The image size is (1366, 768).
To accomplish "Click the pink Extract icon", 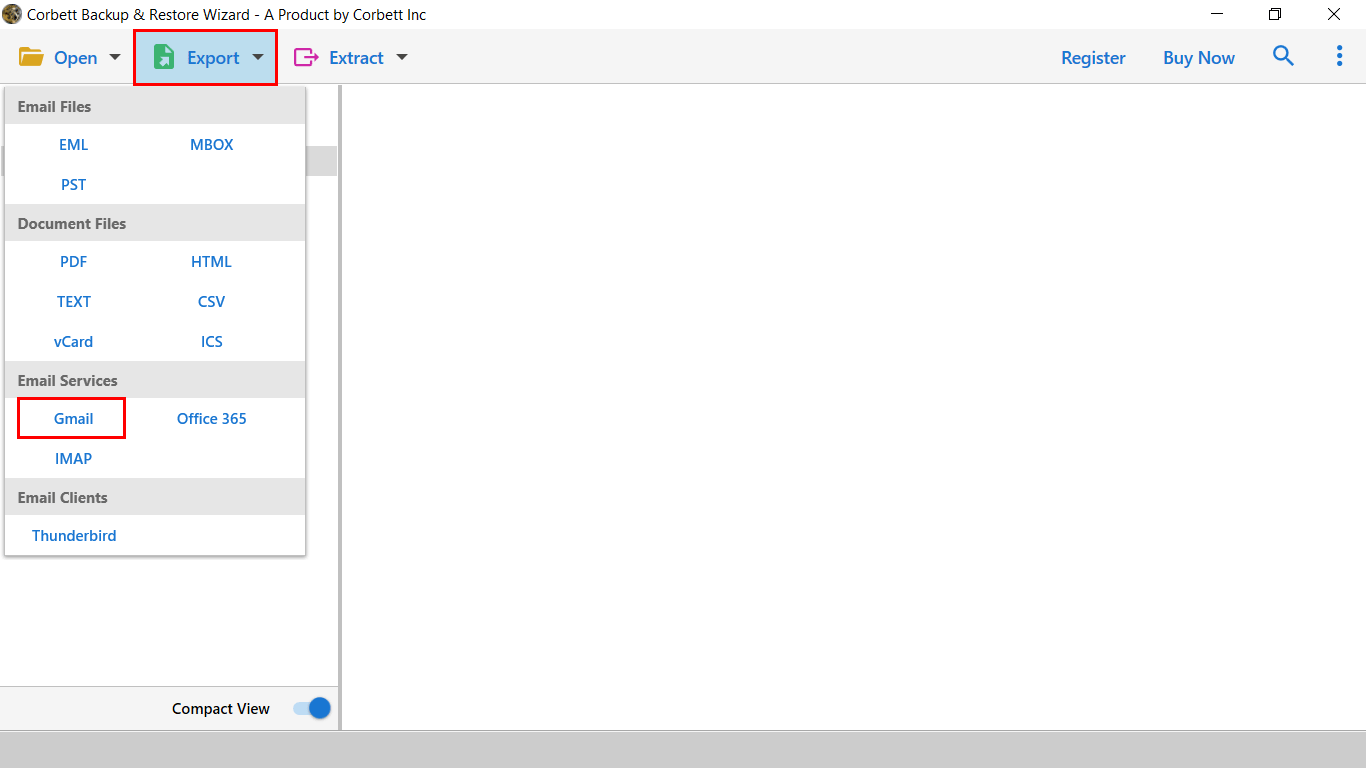I will (x=305, y=57).
